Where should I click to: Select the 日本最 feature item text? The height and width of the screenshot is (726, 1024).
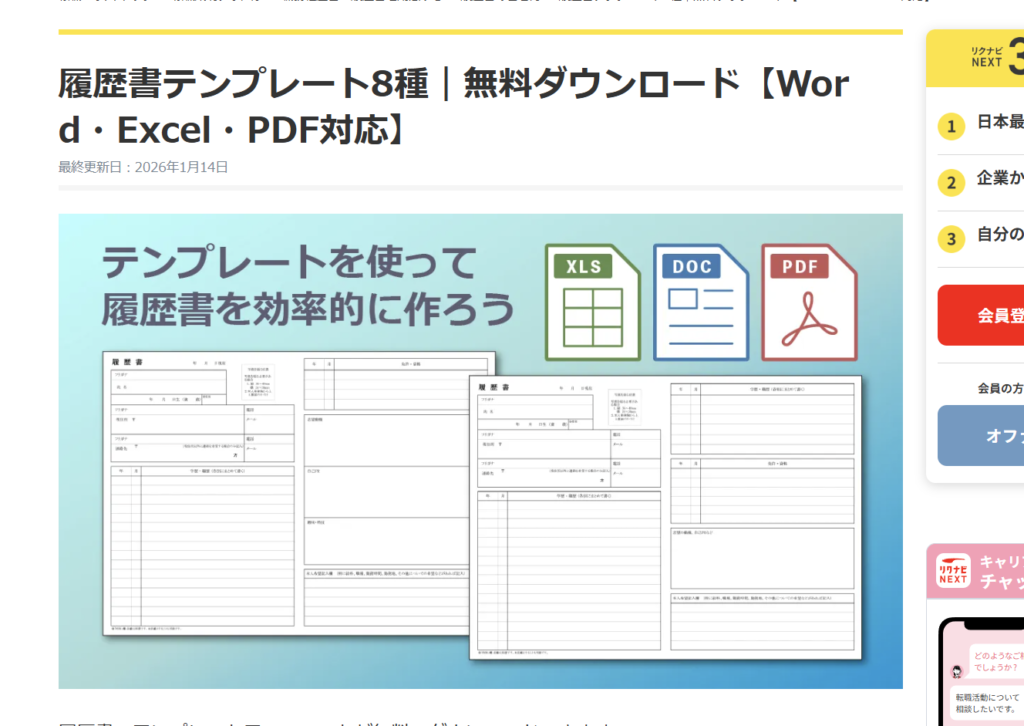pyautogui.click(x=999, y=122)
